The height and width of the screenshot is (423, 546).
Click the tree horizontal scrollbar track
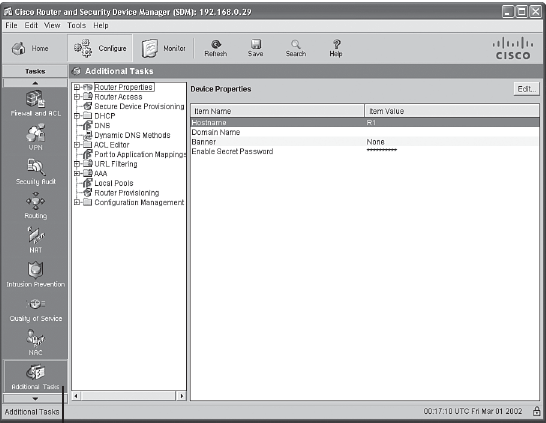[x=129, y=395]
